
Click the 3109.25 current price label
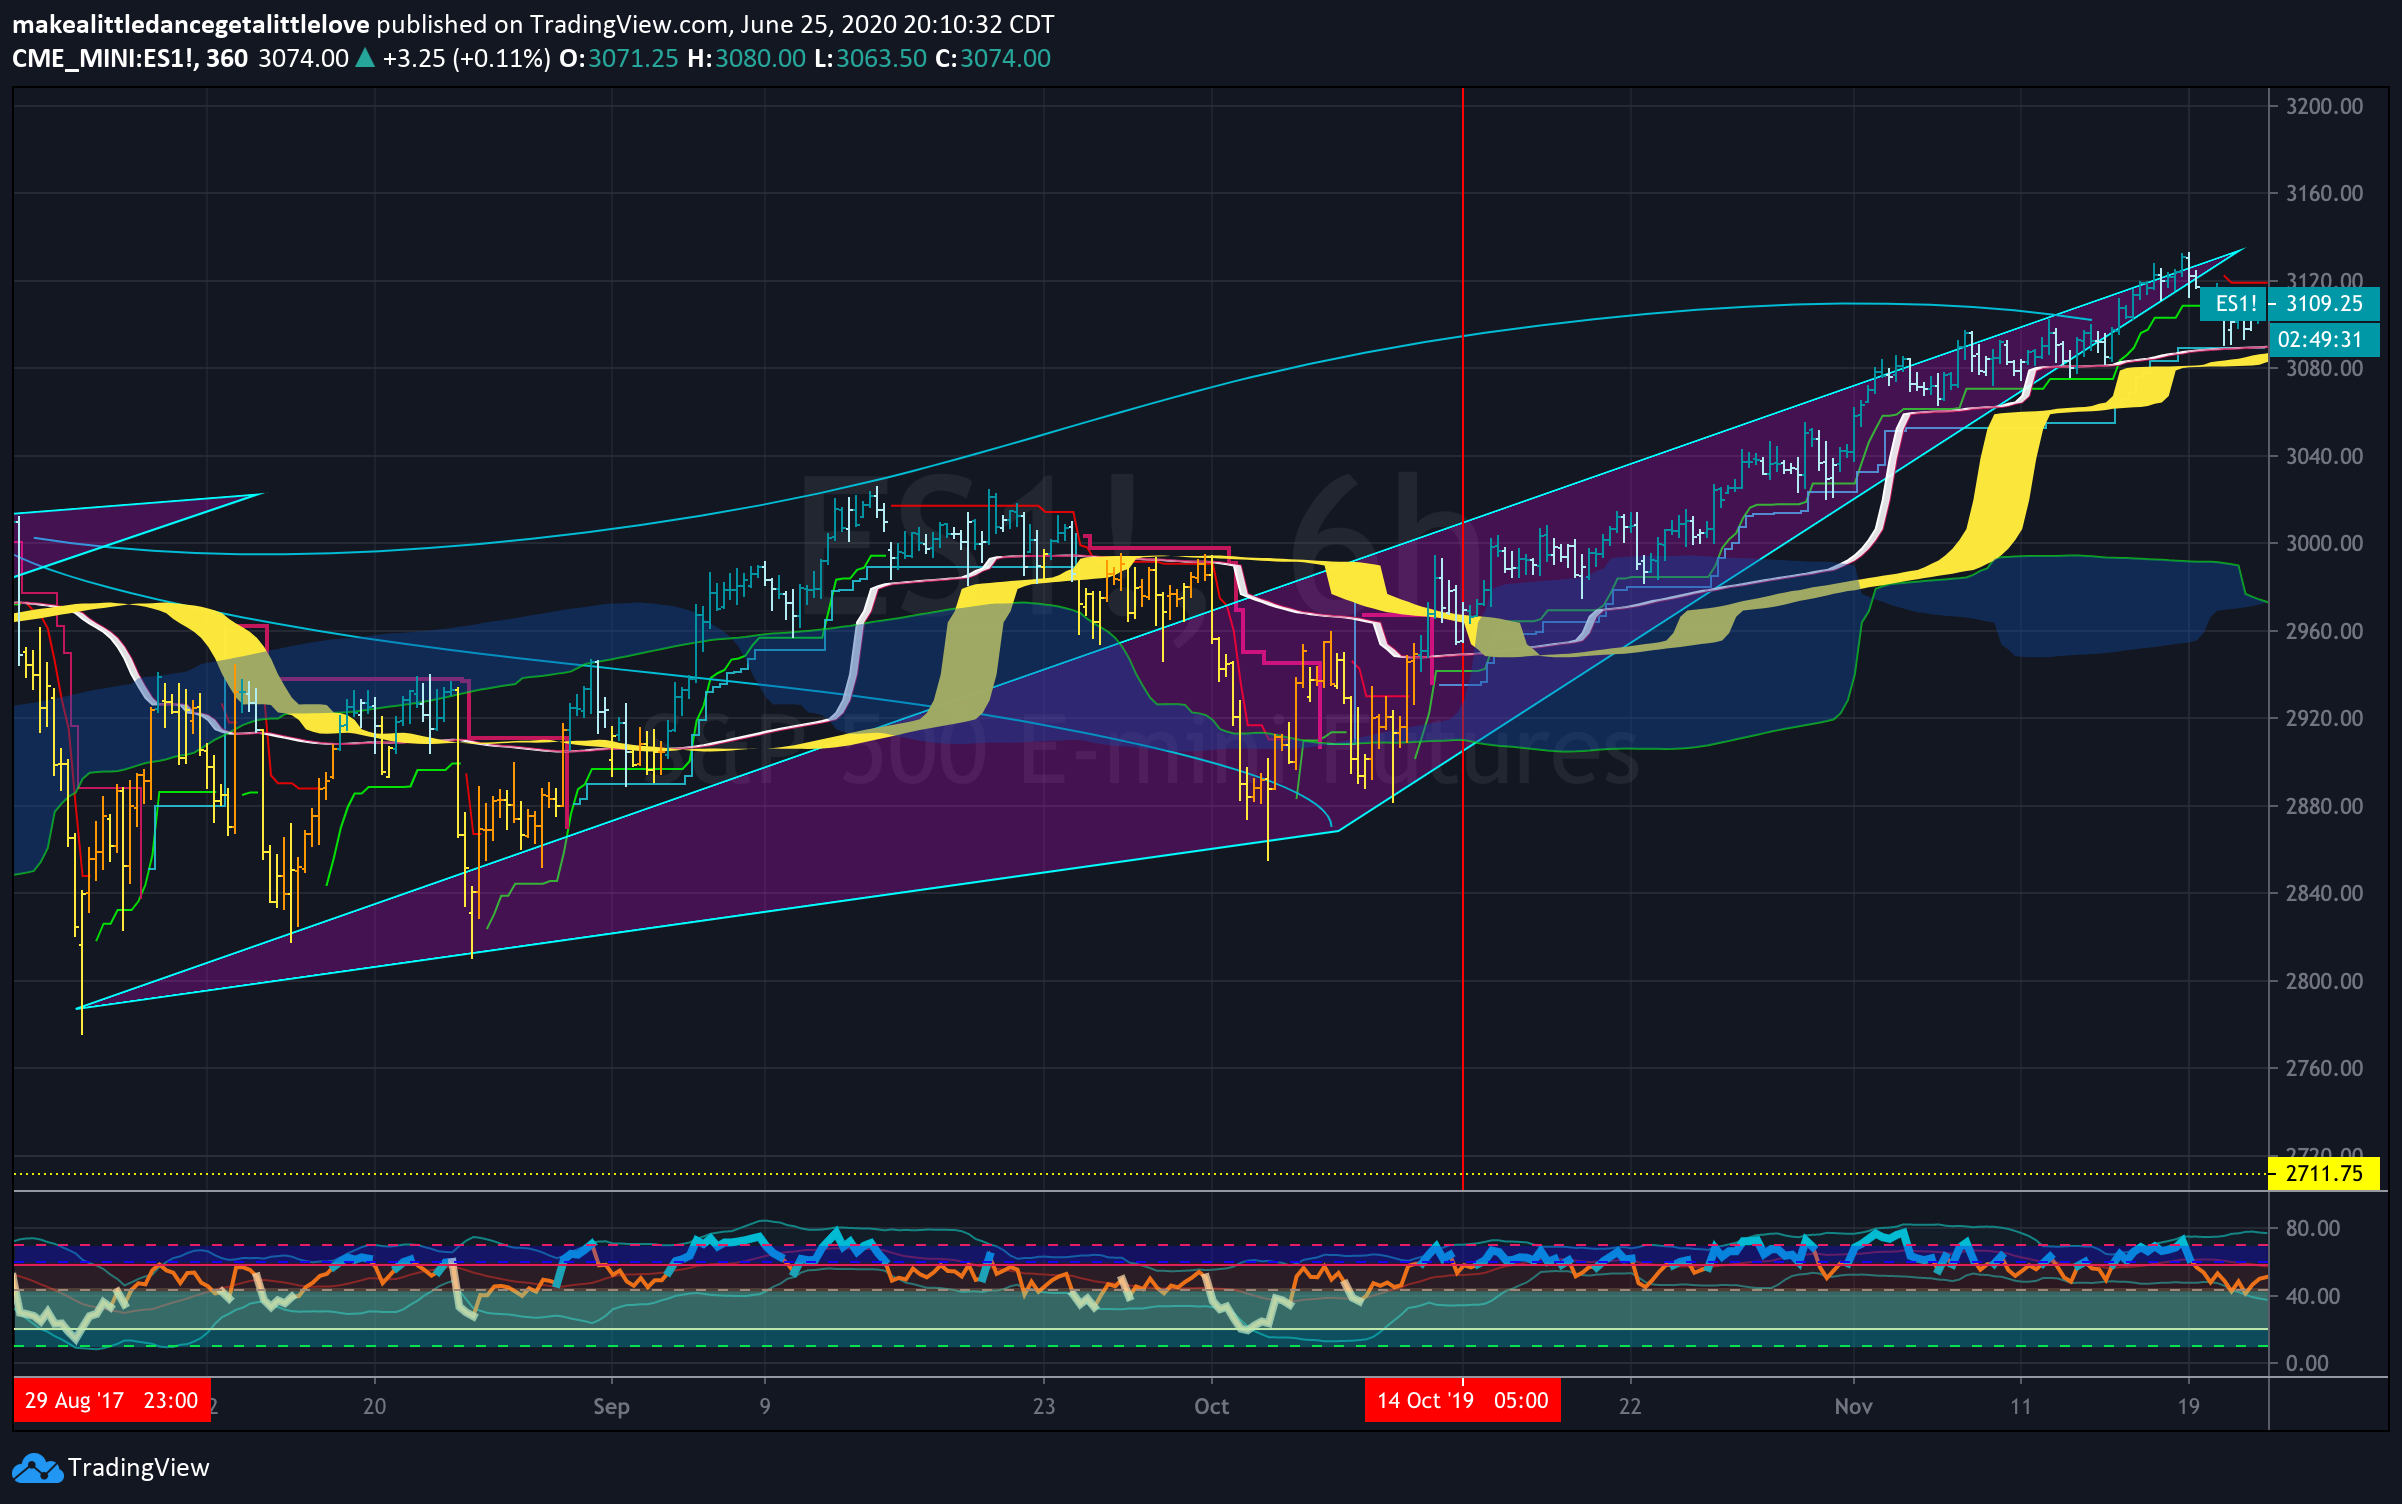point(2324,304)
